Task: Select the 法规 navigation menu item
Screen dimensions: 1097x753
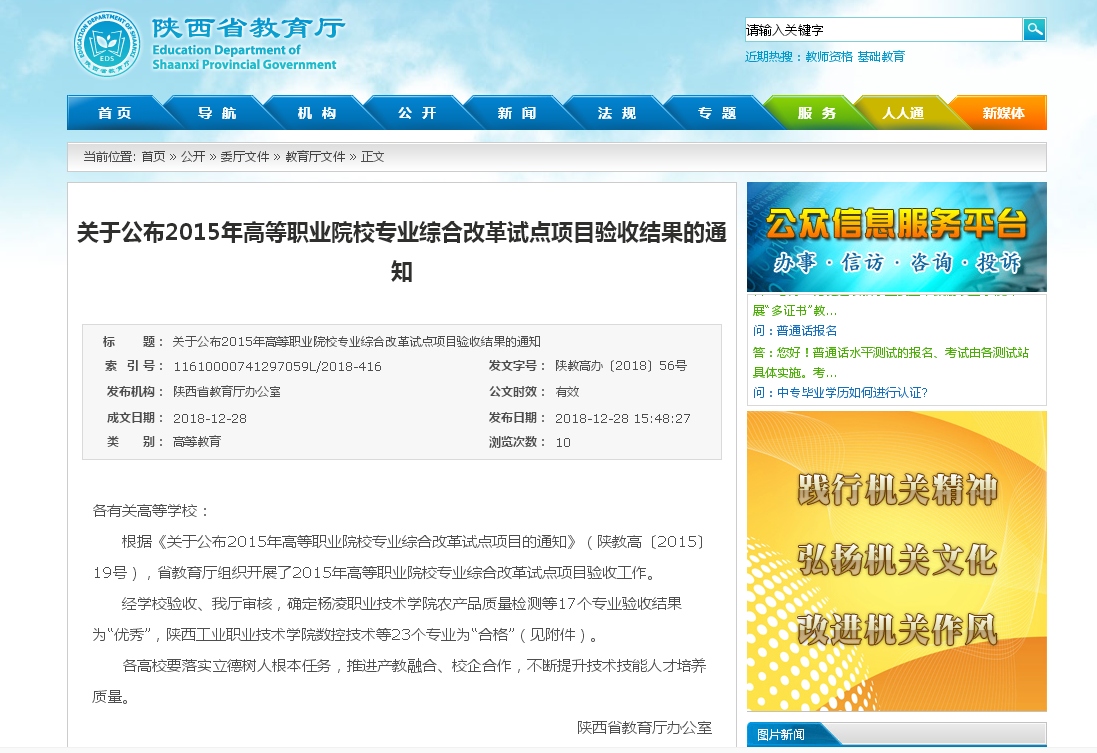Action: 616,113
